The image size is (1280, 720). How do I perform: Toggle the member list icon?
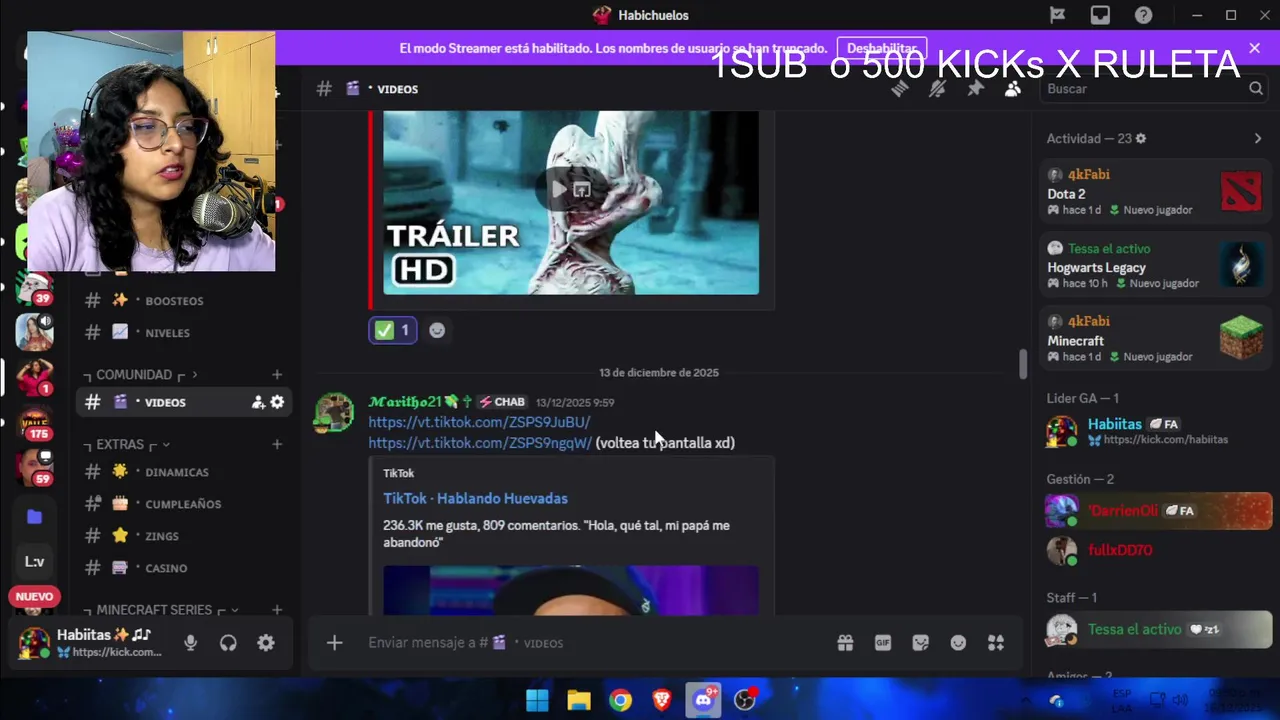point(1013,89)
